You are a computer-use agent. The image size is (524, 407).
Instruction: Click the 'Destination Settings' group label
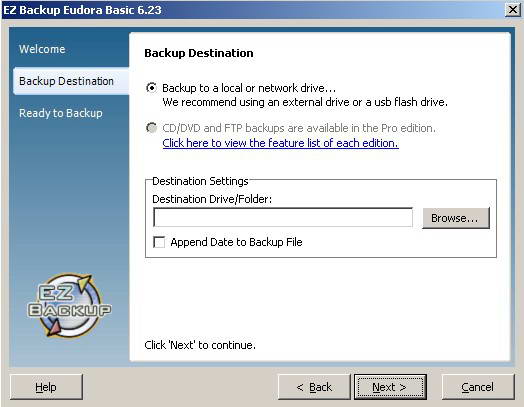pyautogui.click(x=200, y=181)
